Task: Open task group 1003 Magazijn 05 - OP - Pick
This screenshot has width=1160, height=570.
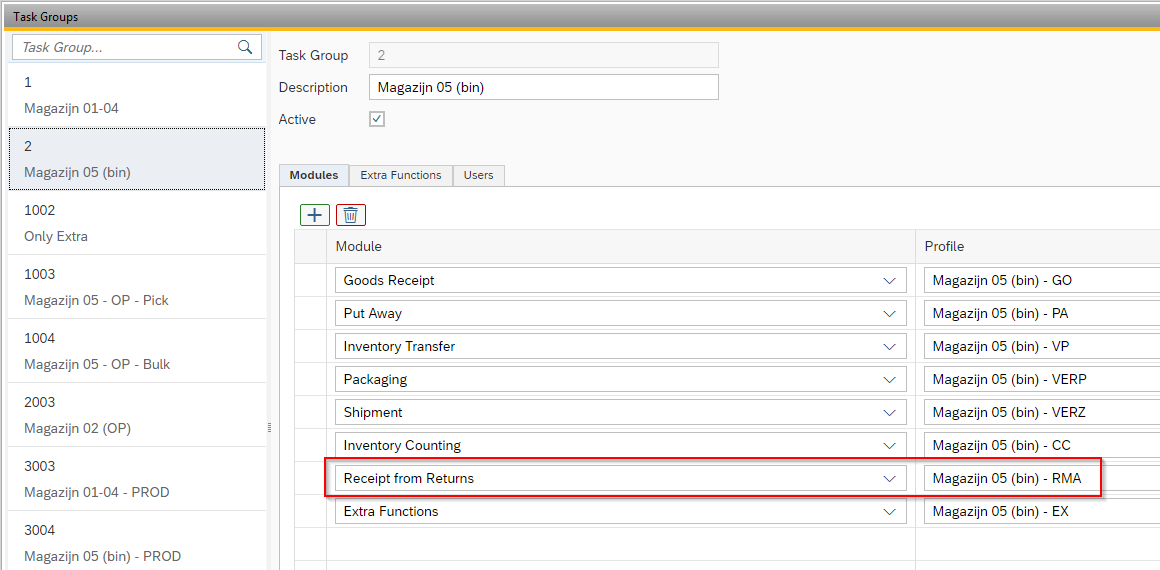Action: pyautogui.click(x=137, y=287)
